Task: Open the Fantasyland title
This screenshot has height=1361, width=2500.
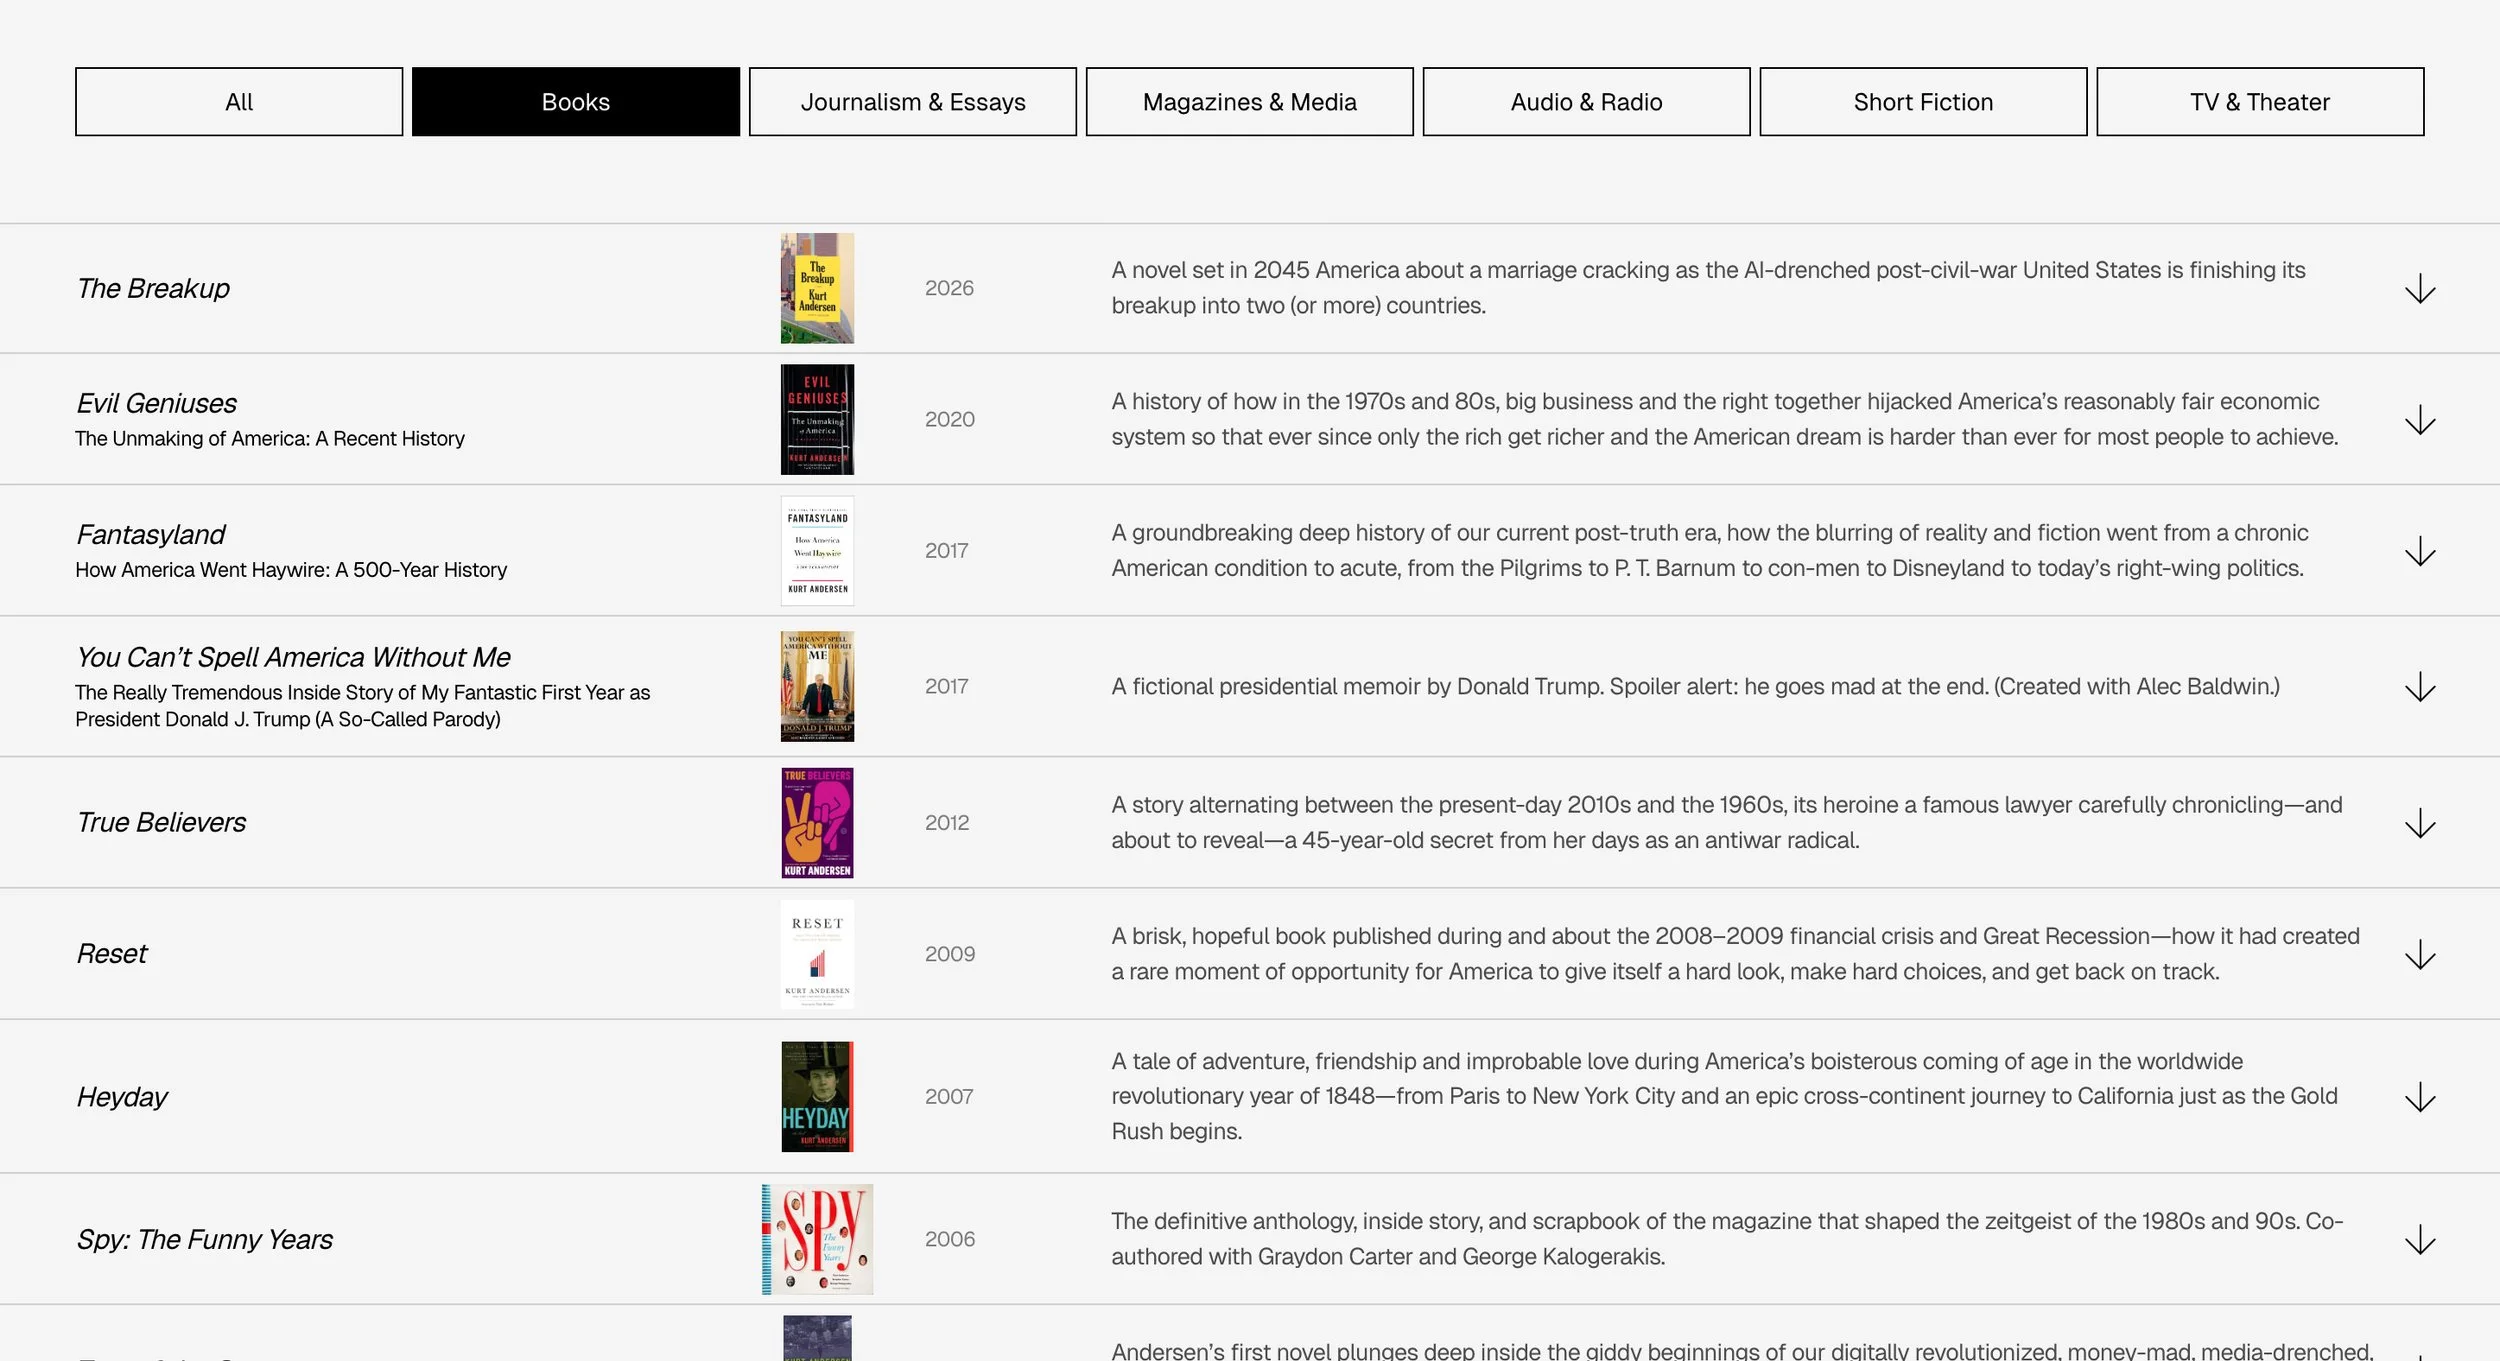Action: click(150, 534)
